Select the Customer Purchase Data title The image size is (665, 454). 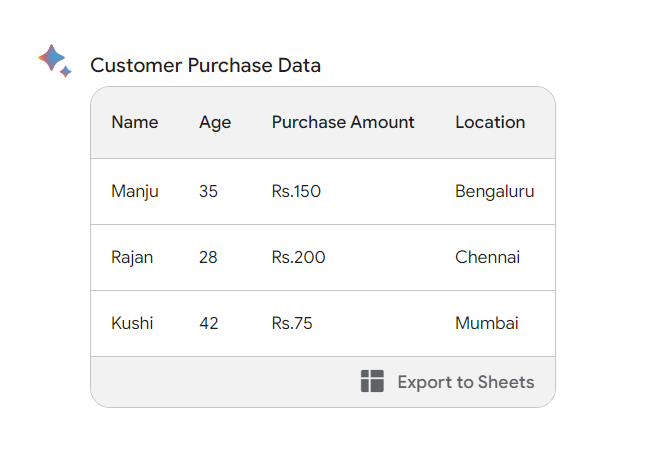[x=205, y=66]
